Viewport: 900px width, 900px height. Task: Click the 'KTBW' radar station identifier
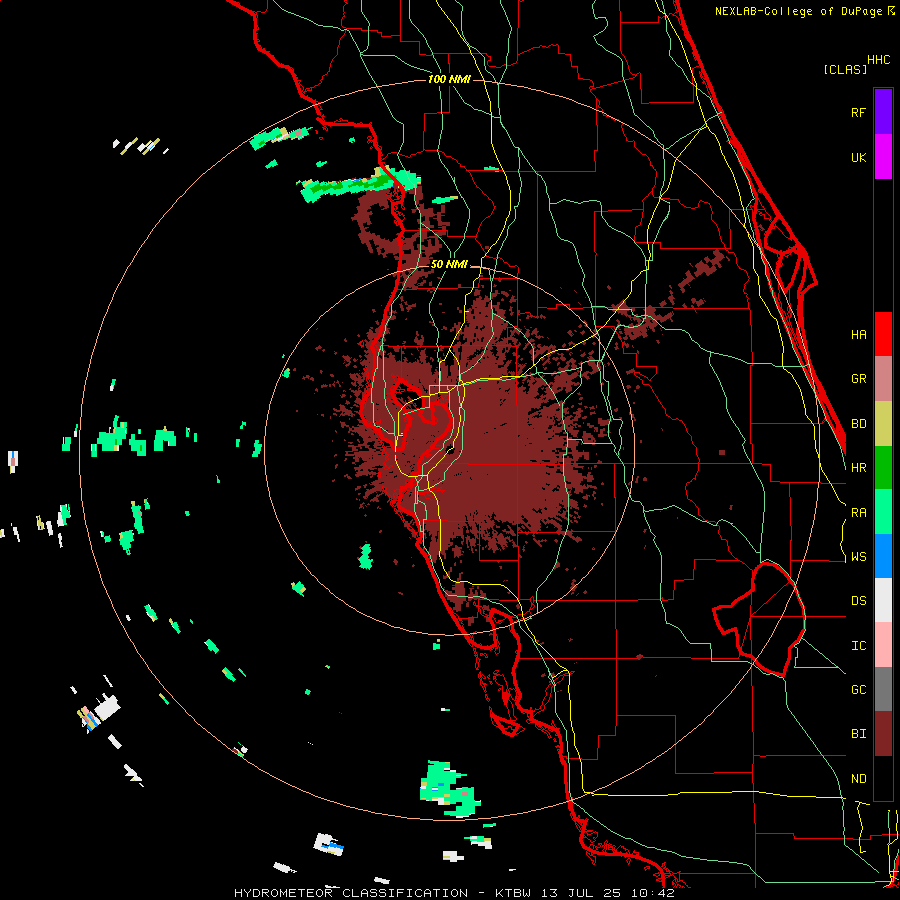pyautogui.click(x=513, y=893)
